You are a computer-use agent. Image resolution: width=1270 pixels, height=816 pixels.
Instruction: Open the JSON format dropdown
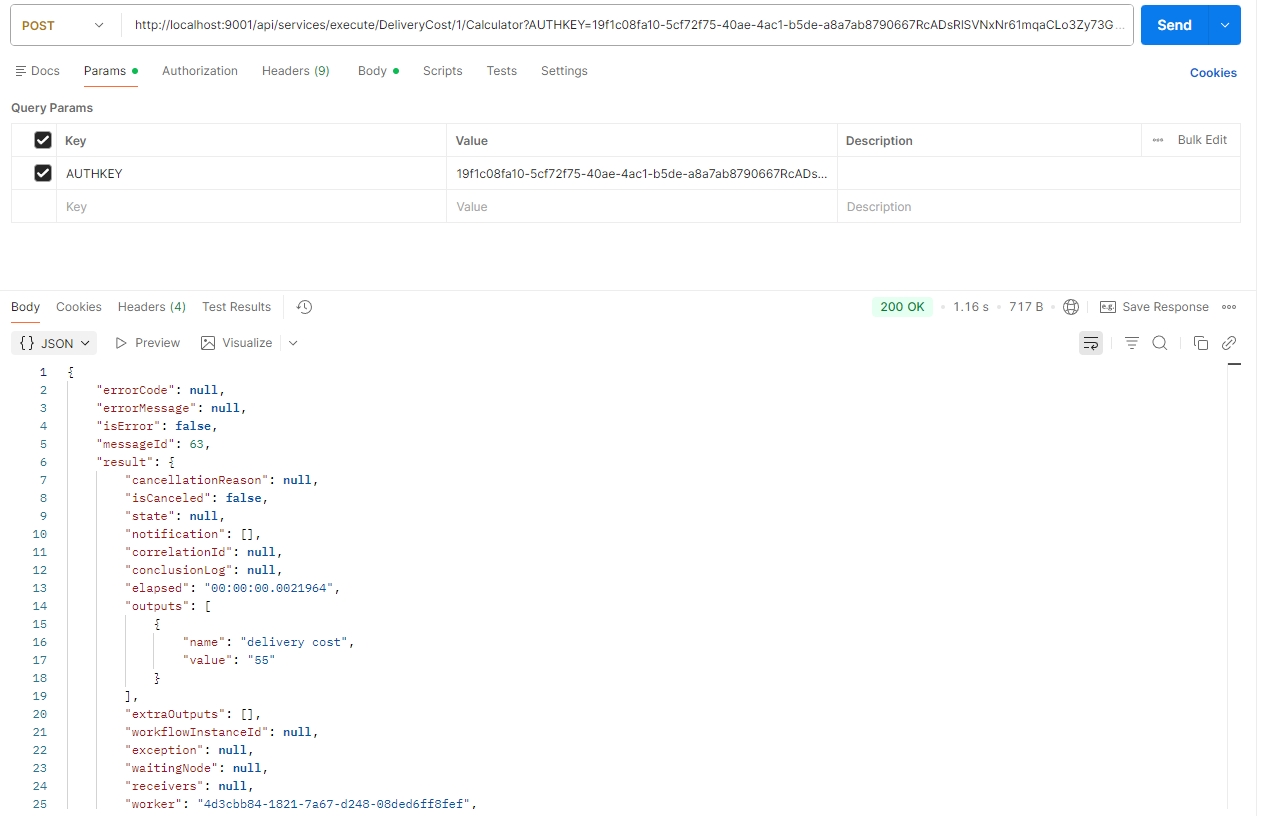point(54,343)
